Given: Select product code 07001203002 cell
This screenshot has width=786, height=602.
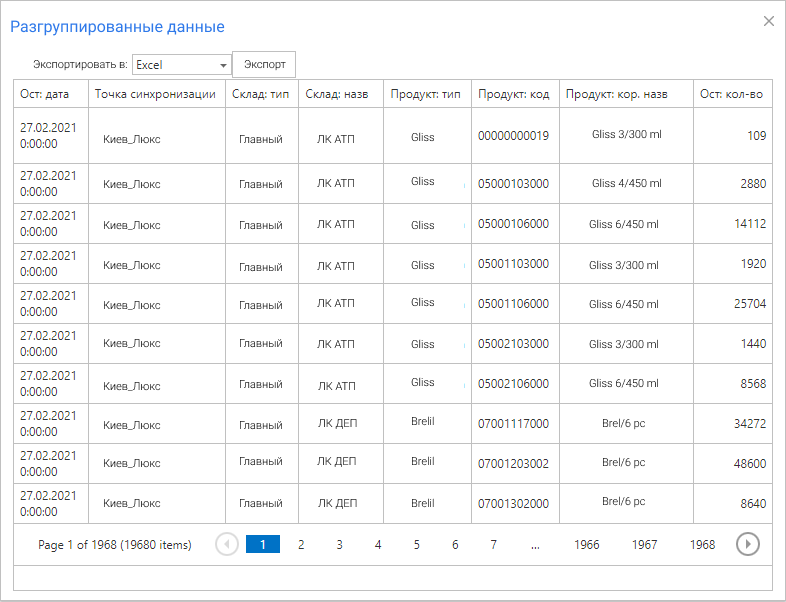Looking at the screenshot, I should [x=515, y=464].
